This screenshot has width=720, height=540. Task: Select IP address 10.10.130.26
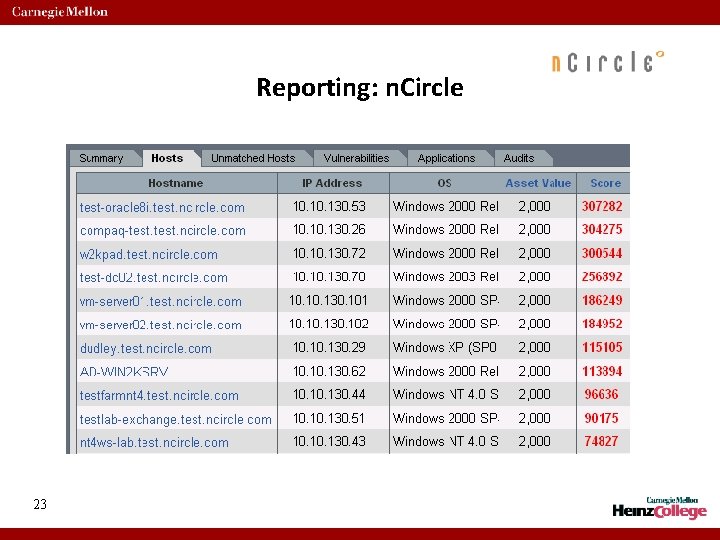[329, 230]
